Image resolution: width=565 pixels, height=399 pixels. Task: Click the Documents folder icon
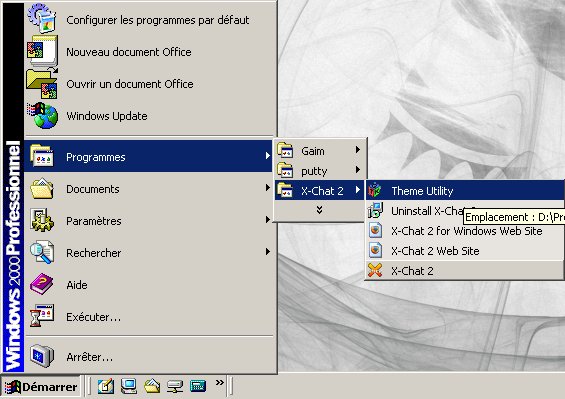42,188
